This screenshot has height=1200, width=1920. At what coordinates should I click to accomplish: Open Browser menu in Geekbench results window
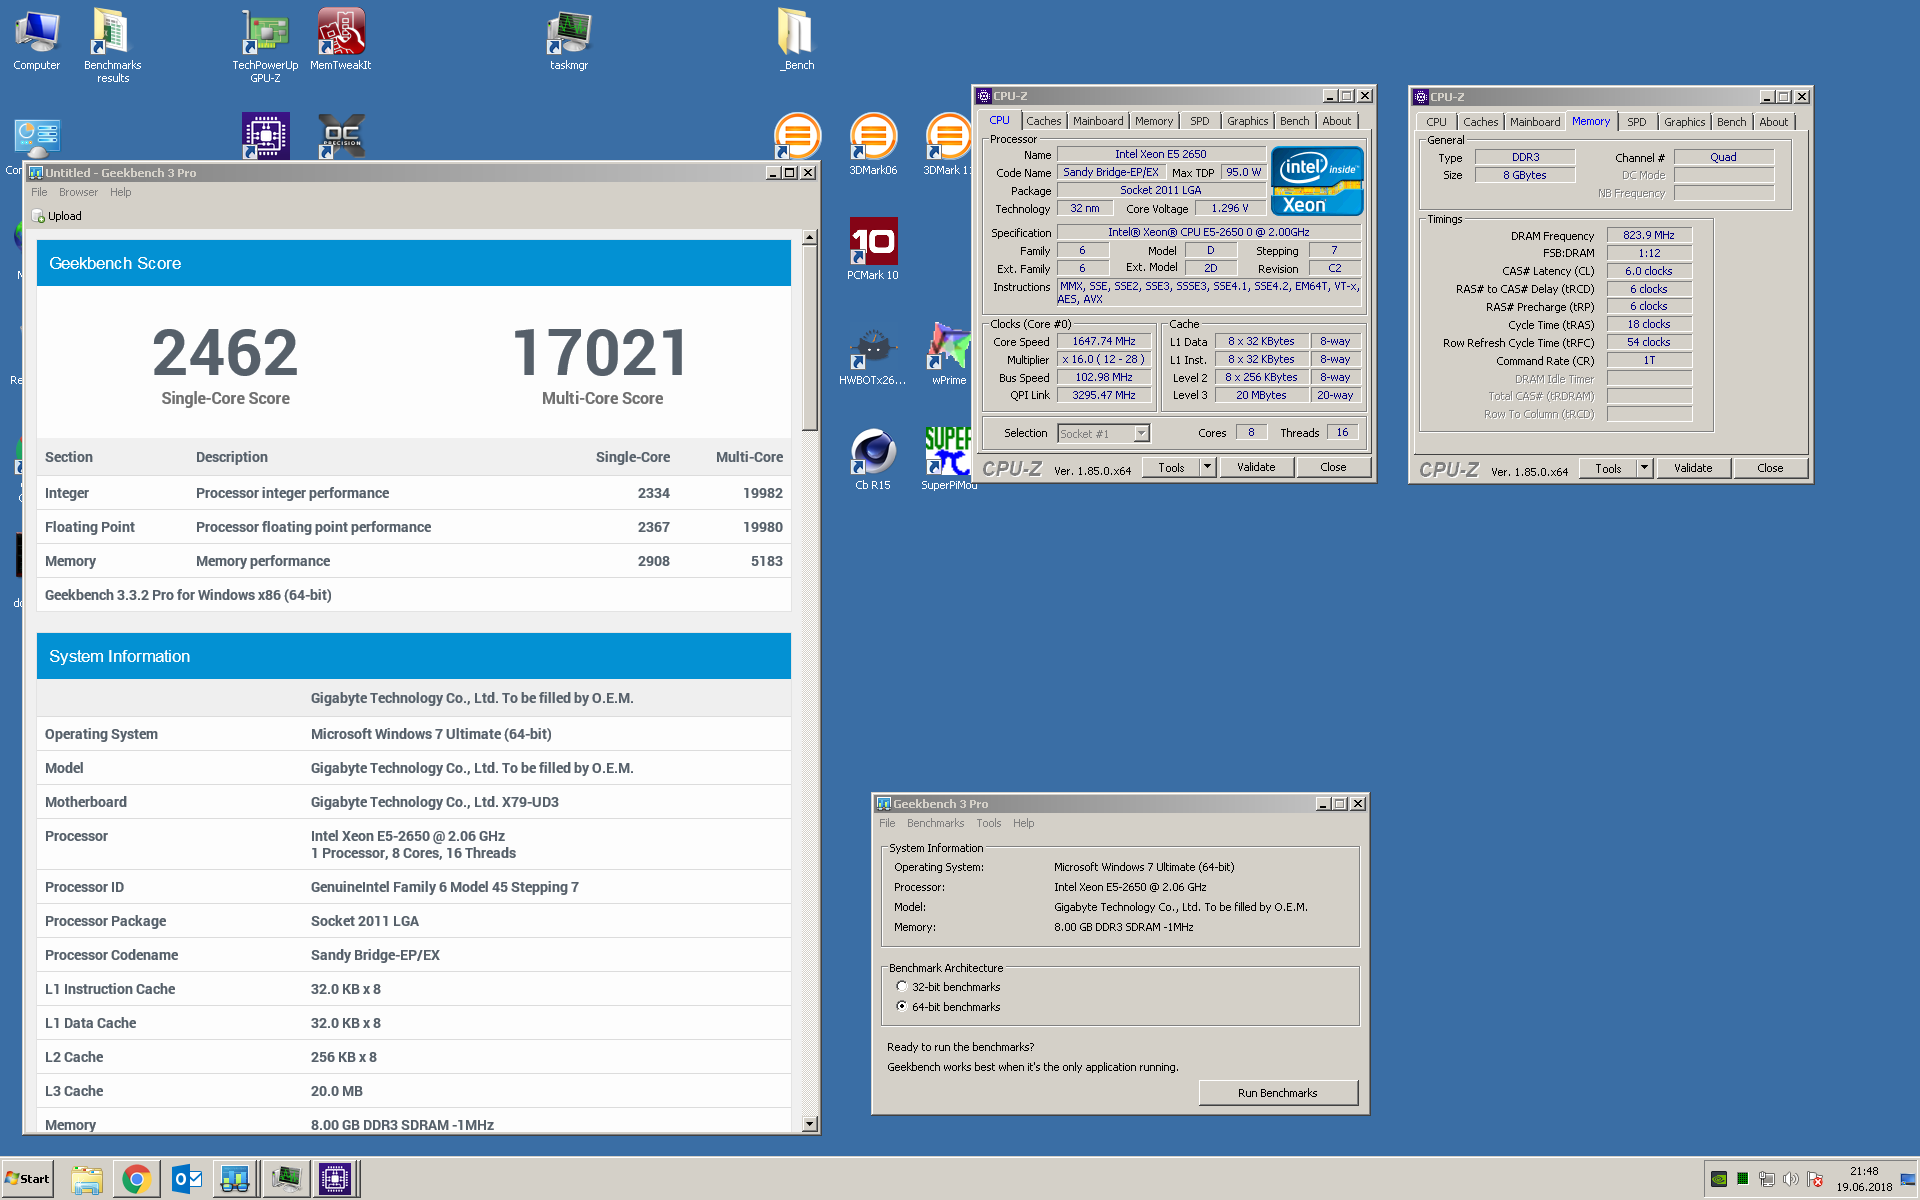point(78,192)
